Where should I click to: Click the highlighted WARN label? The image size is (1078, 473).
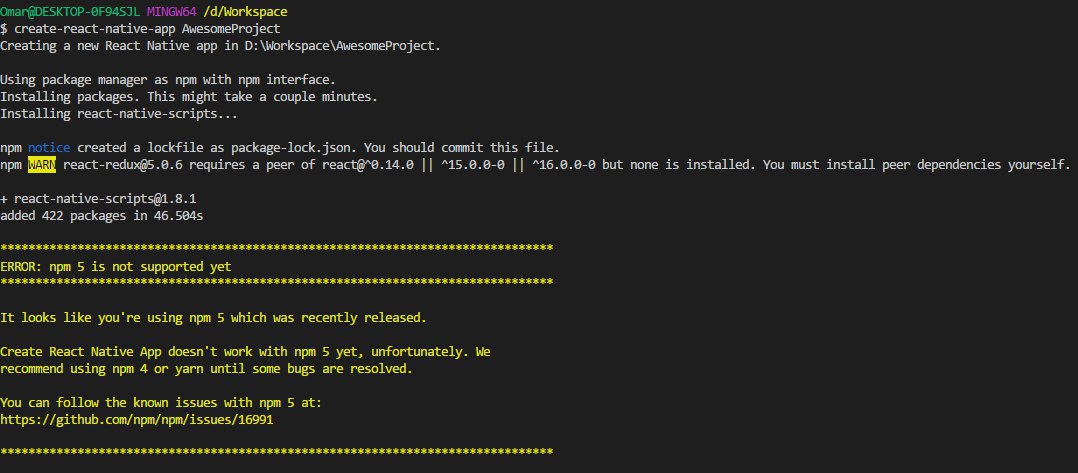[x=42, y=165]
